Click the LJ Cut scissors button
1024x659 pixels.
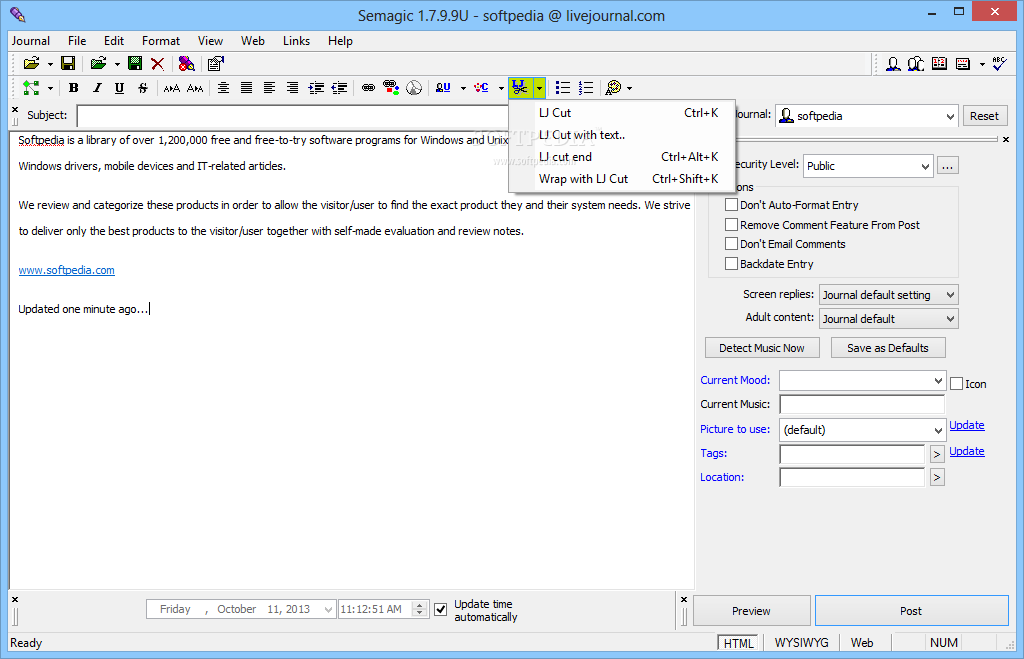coord(520,88)
